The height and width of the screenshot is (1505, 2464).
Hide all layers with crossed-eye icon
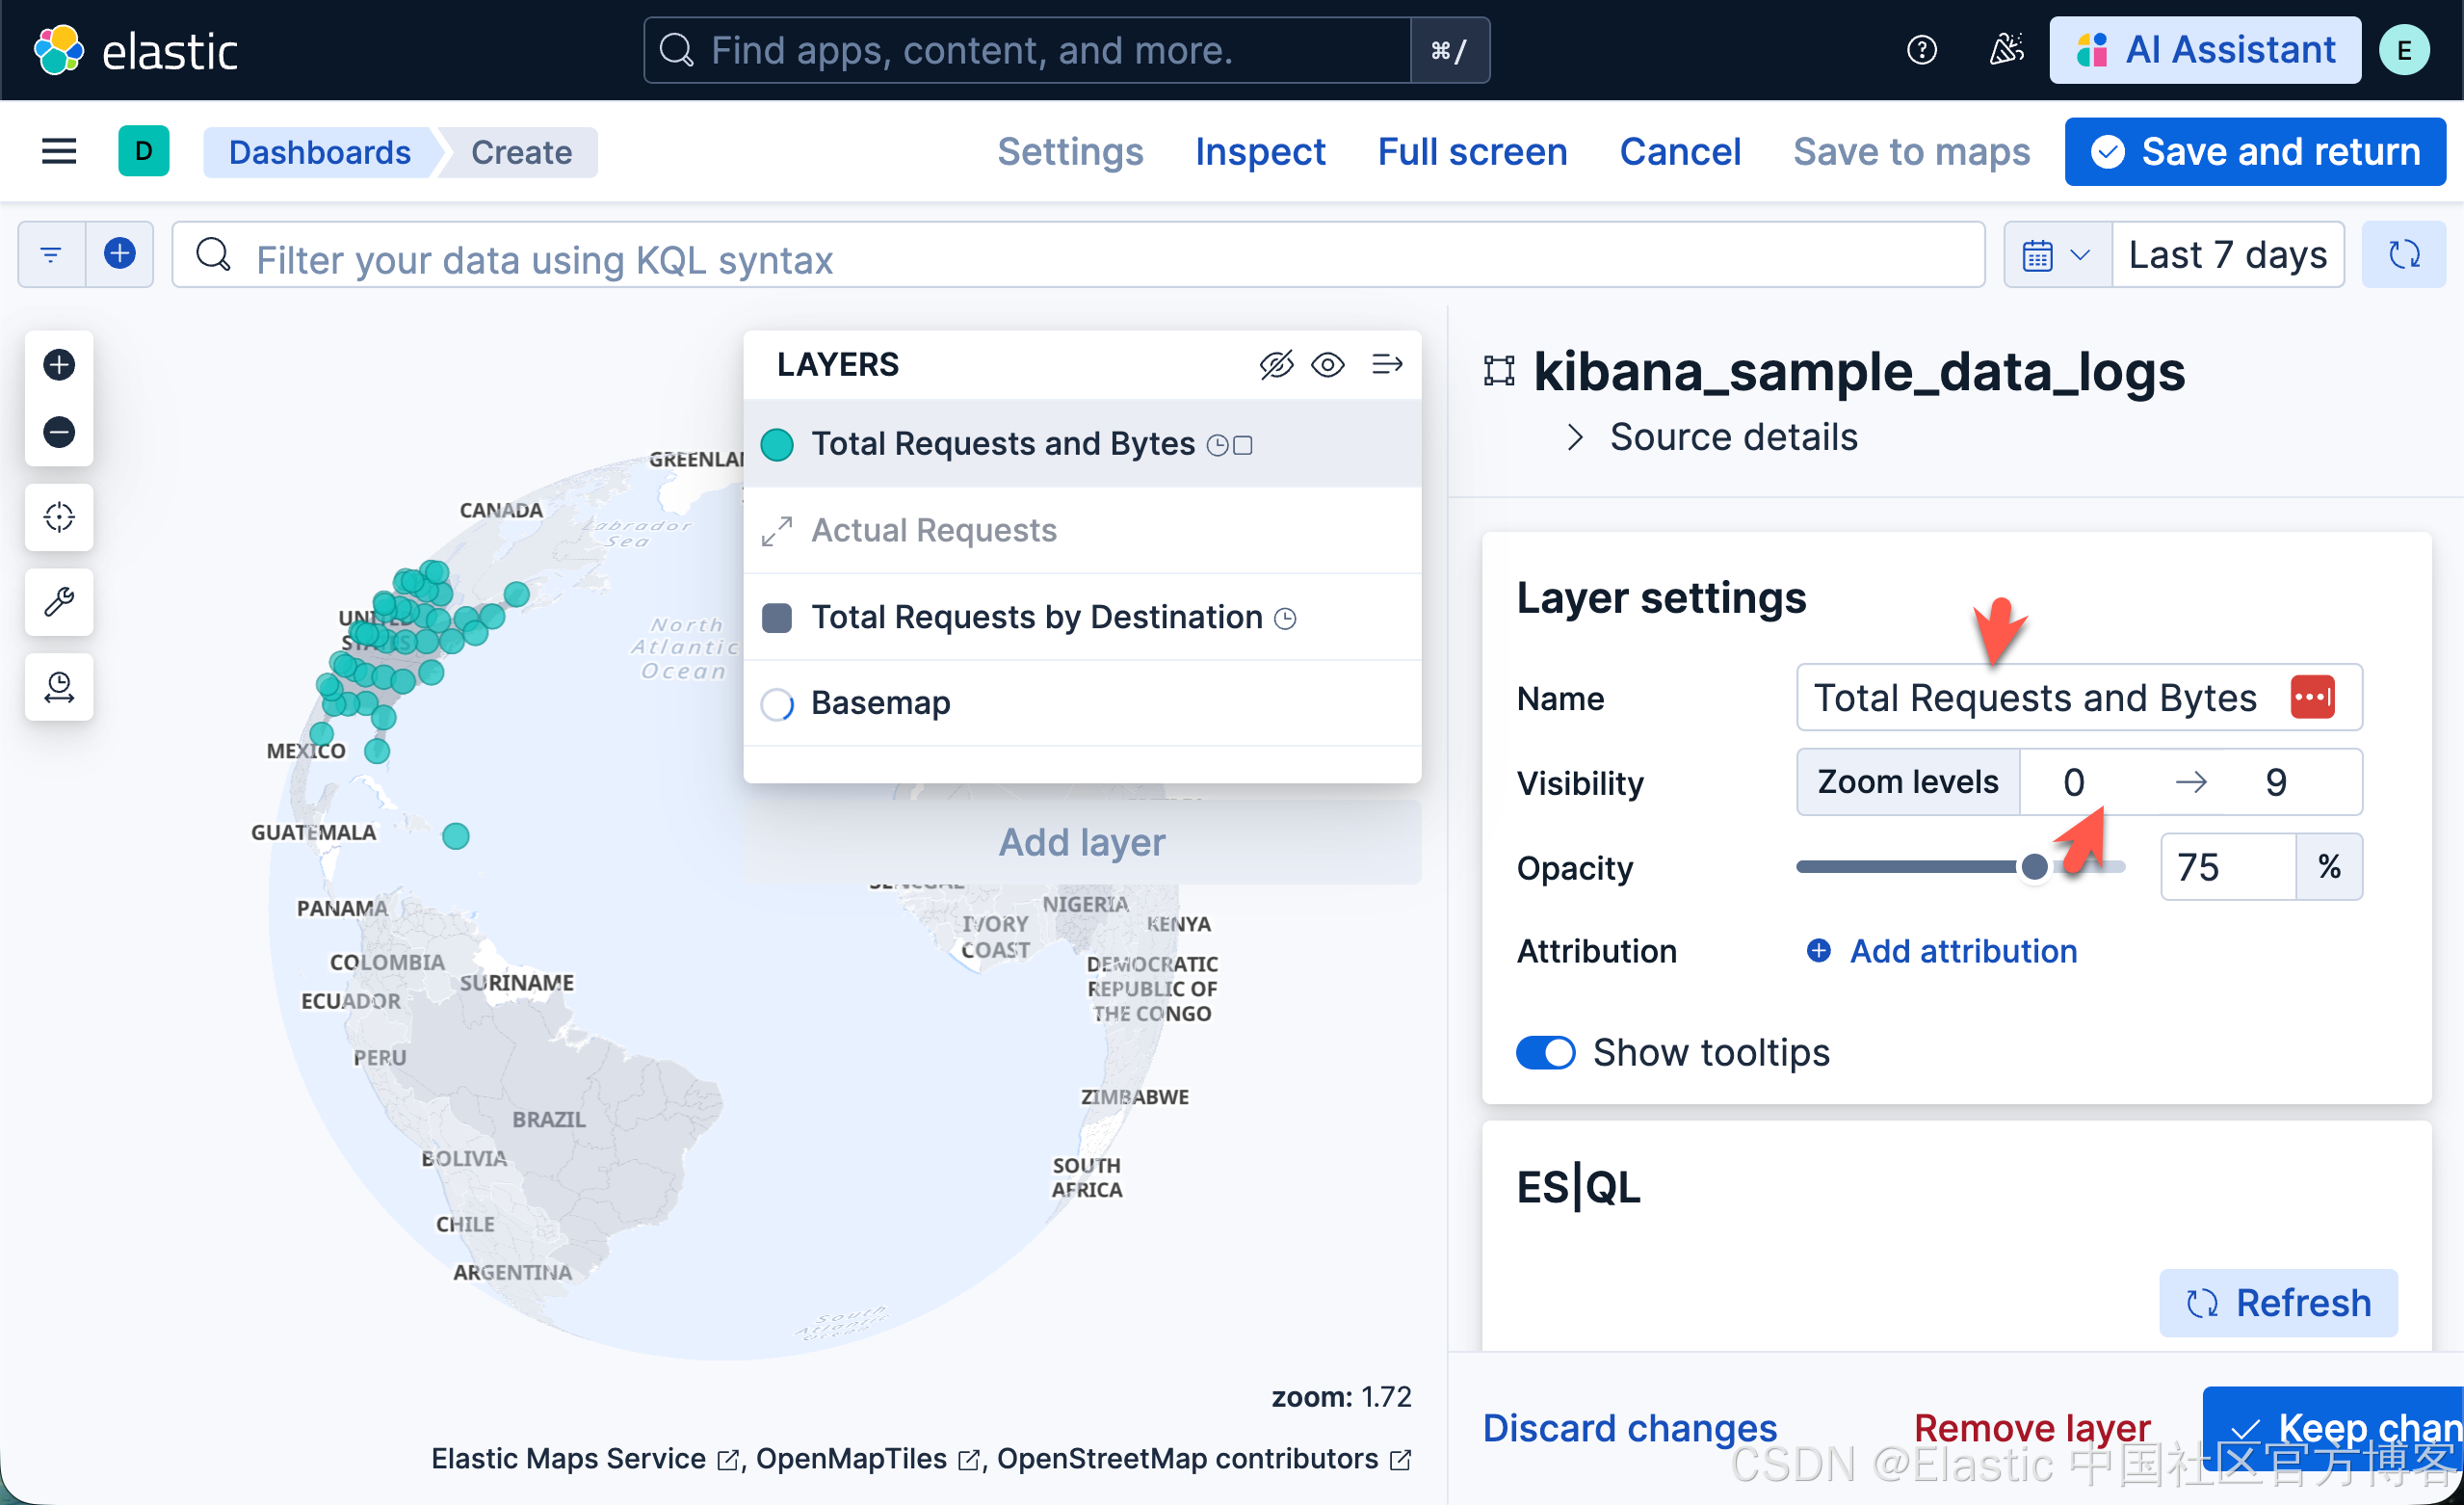click(1276, 364)
